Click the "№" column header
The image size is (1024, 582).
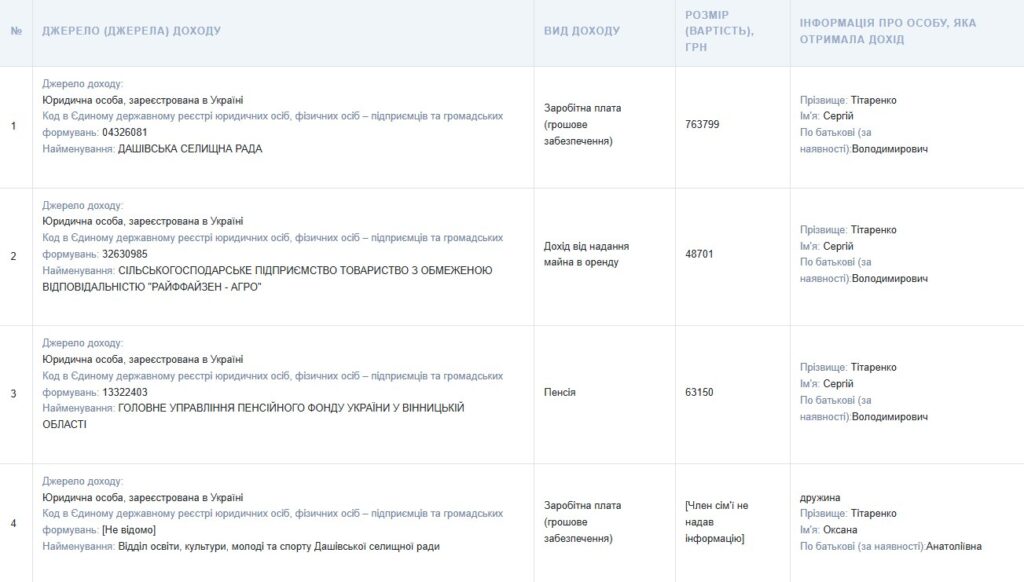[16, 31]
